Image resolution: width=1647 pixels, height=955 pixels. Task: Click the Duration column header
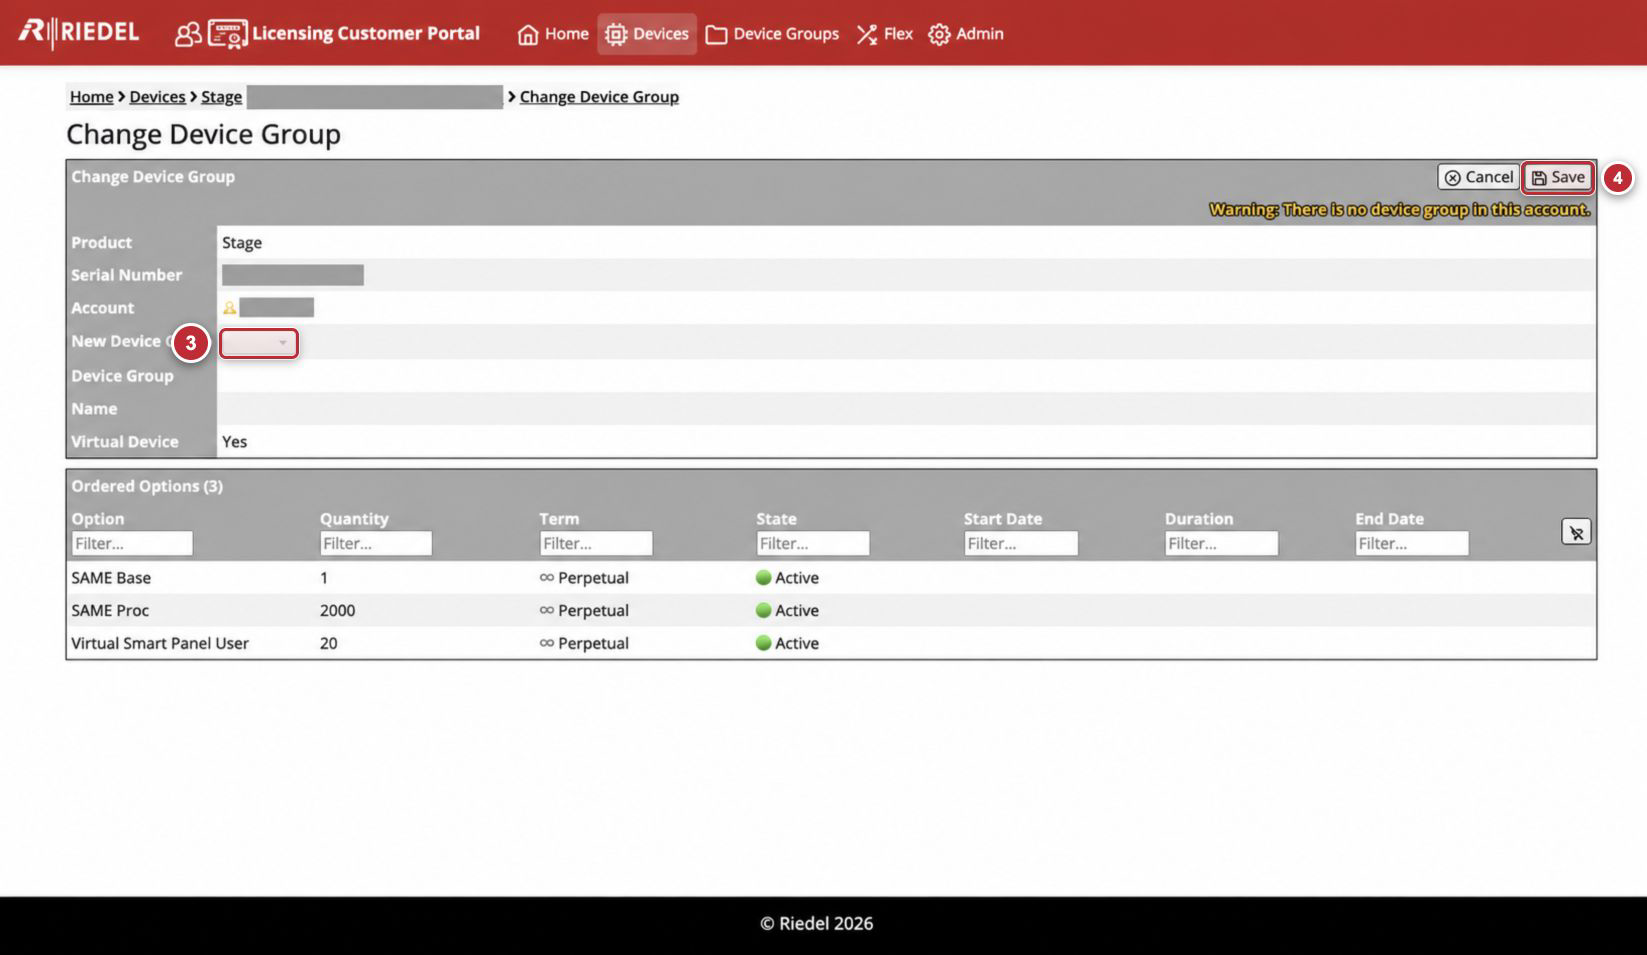pos(1199,519)
